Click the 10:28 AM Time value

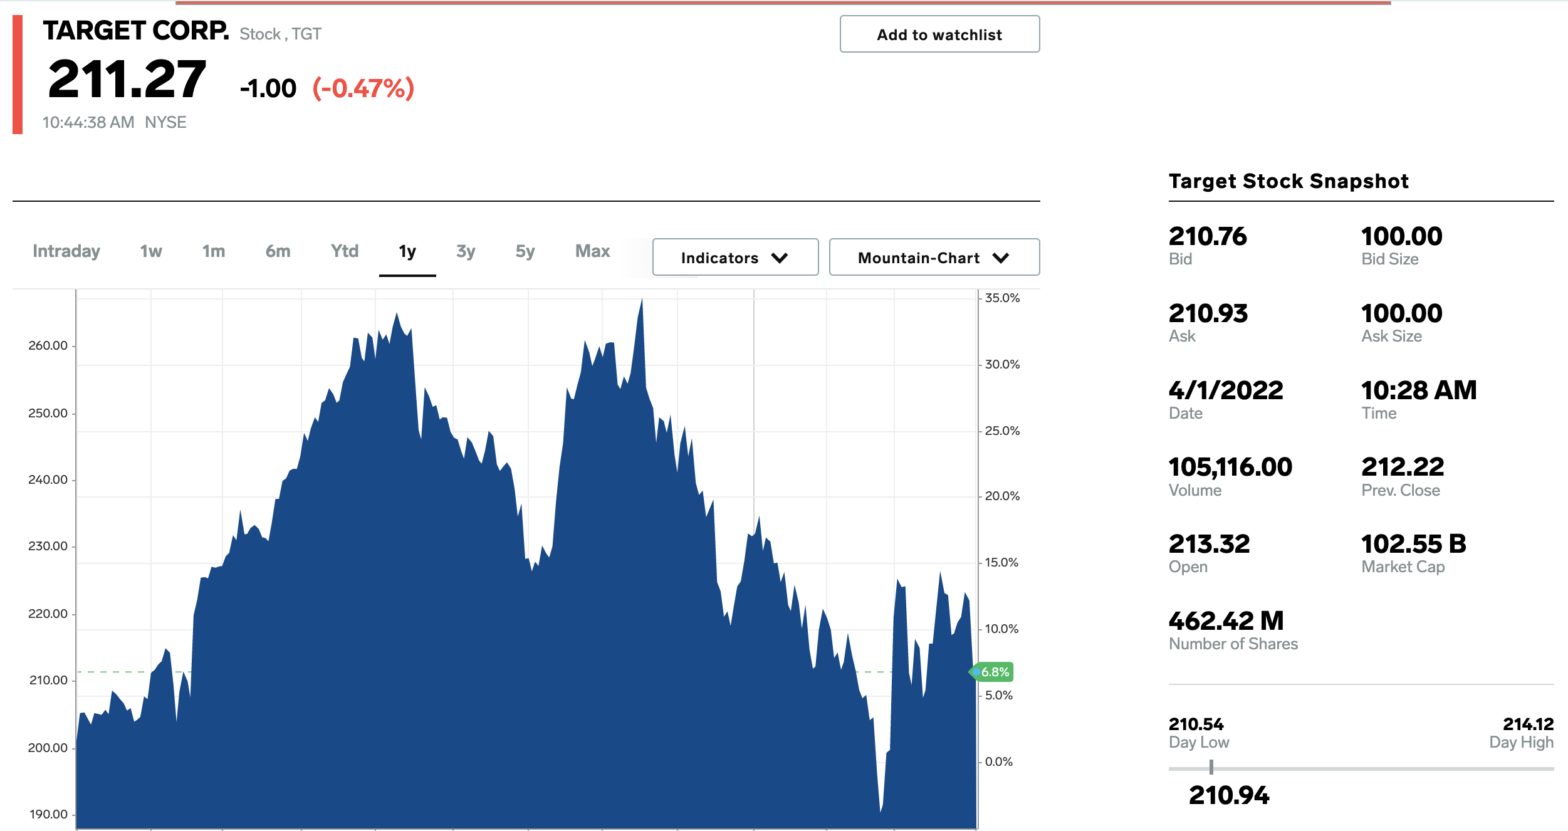tap(1418, 390)
